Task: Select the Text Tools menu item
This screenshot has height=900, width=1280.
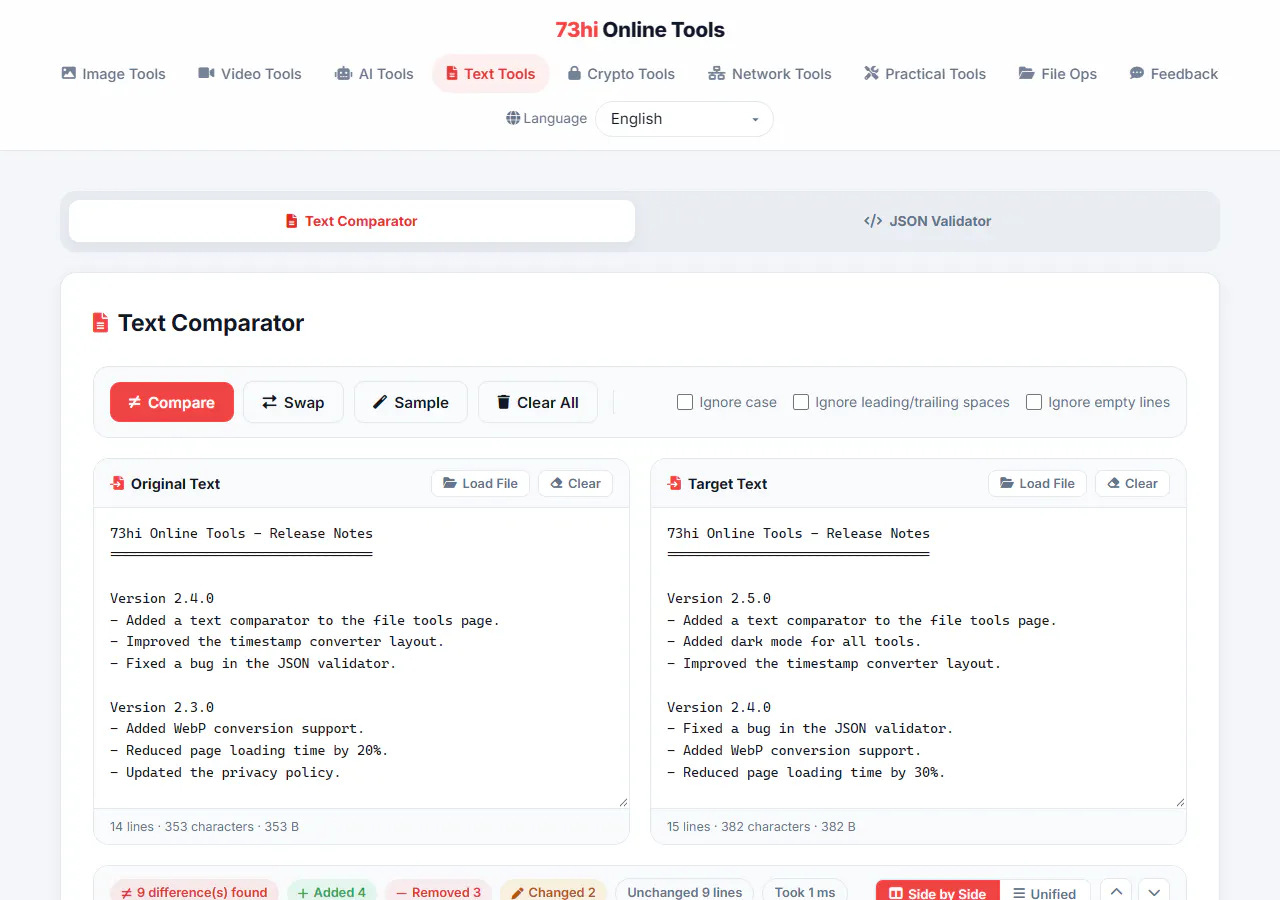Action: pyautogui.click(x=491, y=74)
